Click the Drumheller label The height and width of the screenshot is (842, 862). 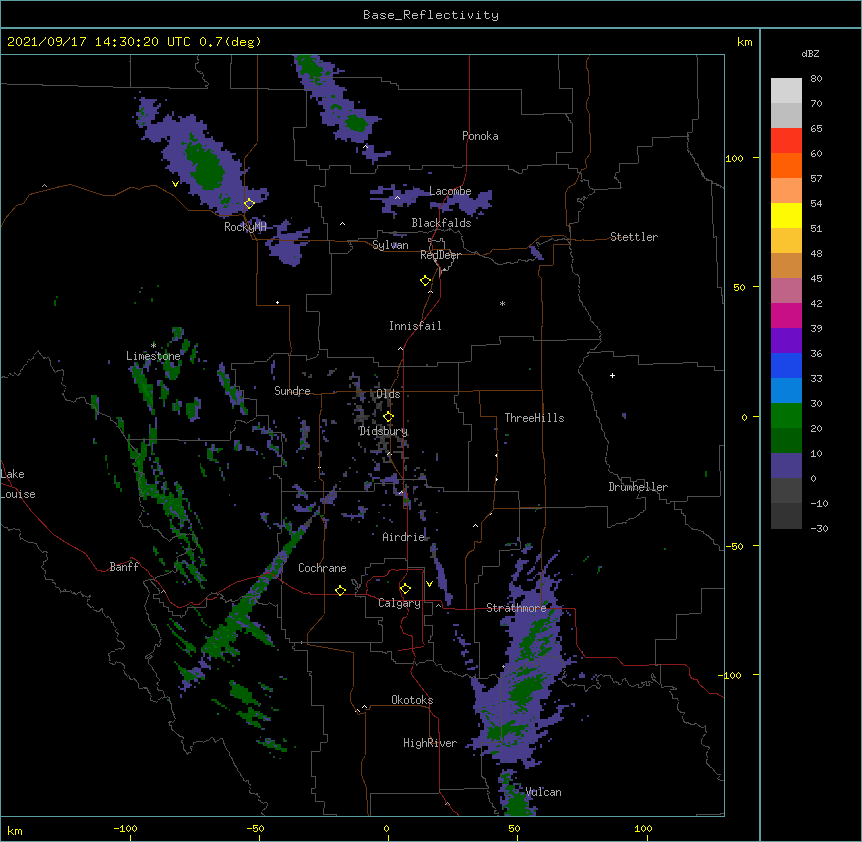pos(638,487)
